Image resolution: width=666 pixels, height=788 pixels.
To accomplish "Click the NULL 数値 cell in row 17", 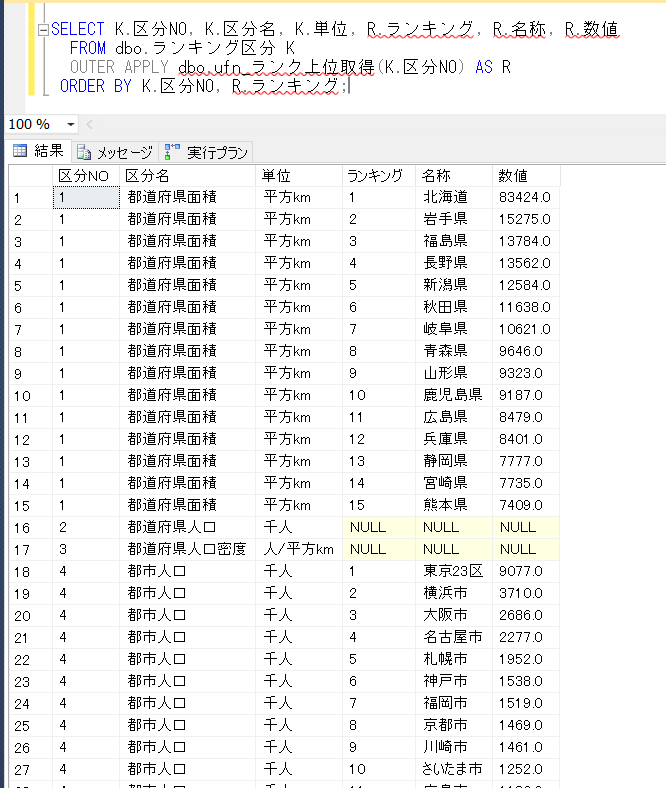I will (x=526, y=549).
